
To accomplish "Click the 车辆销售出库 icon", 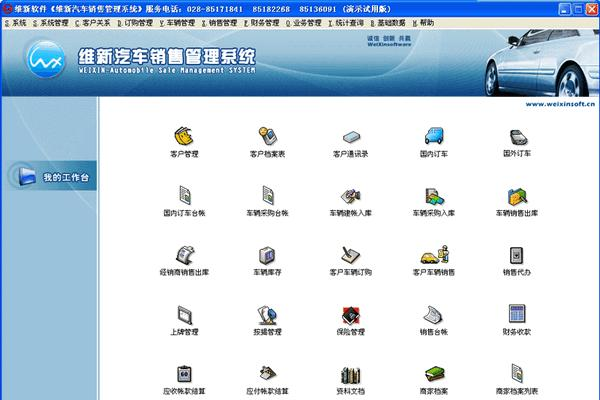I will (x=517, y=196).
